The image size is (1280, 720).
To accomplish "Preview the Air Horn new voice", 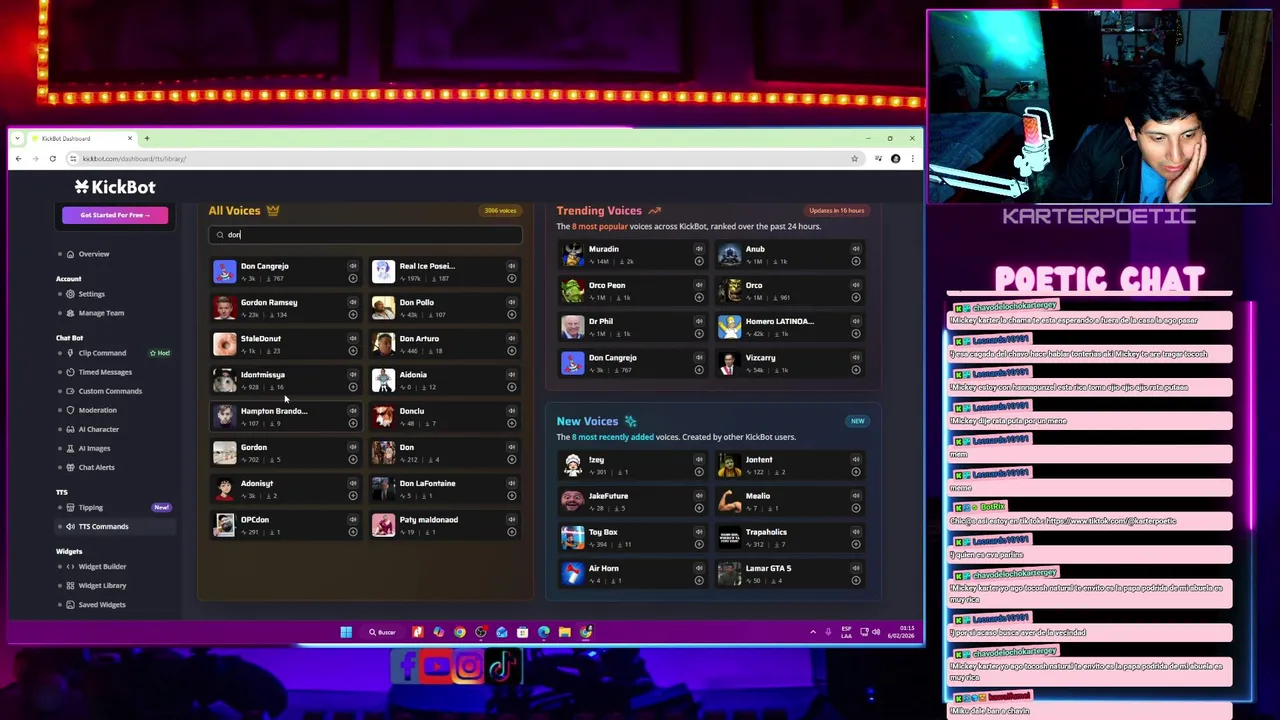I will [698, 568].
